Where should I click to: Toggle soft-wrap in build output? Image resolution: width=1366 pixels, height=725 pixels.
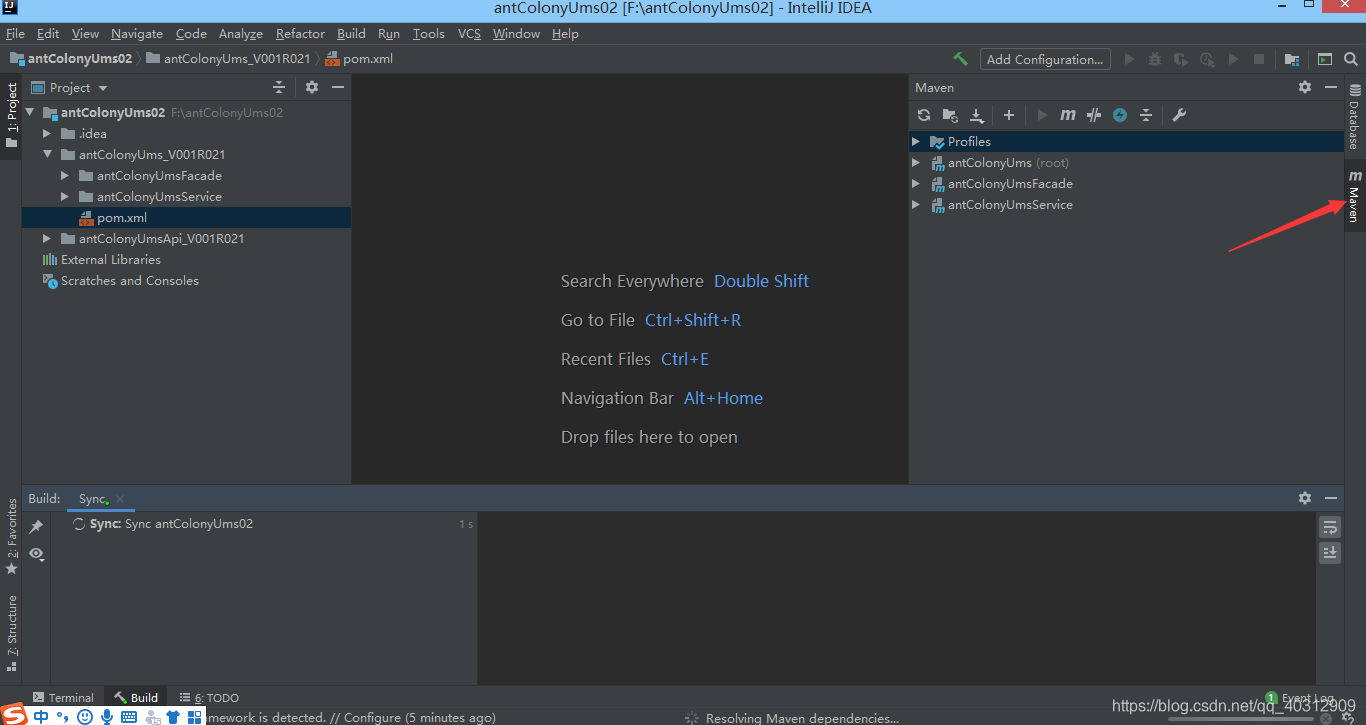[x=1329, y=526]
